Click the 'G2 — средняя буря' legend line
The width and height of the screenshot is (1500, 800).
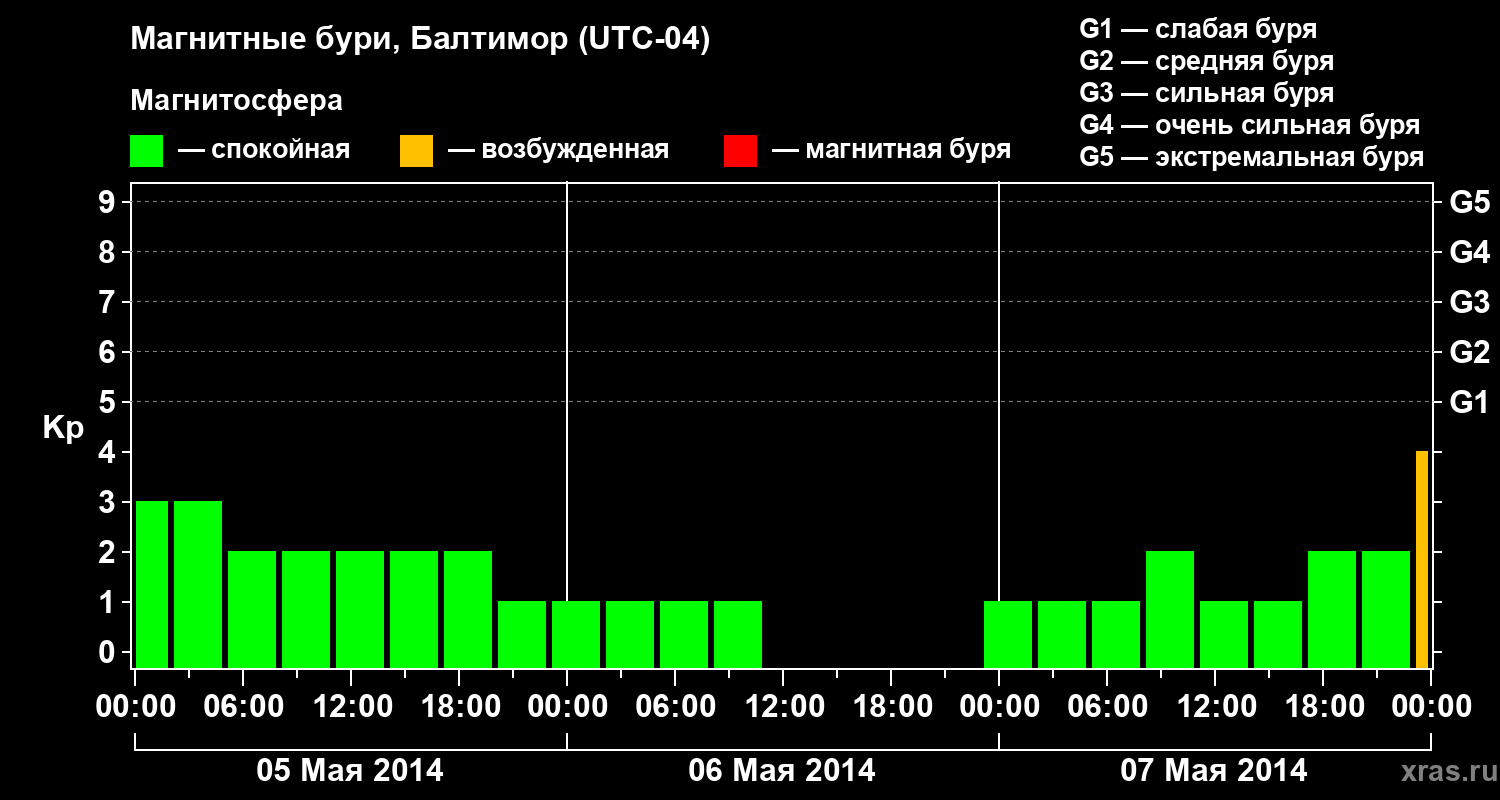point(1206,61)
